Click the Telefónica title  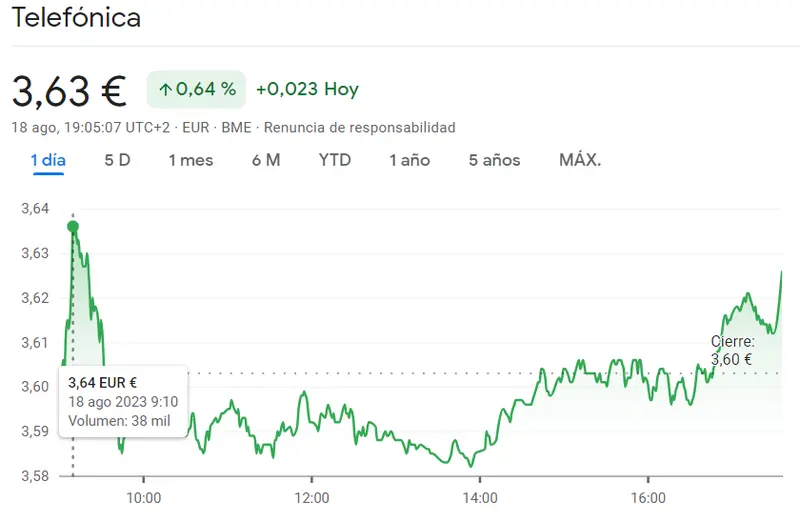coord(76,17)
